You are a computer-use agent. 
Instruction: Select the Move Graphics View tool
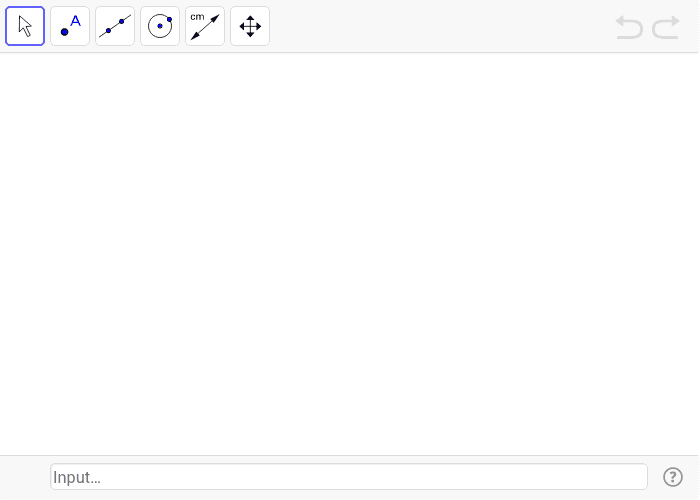[x=250, y=26]
